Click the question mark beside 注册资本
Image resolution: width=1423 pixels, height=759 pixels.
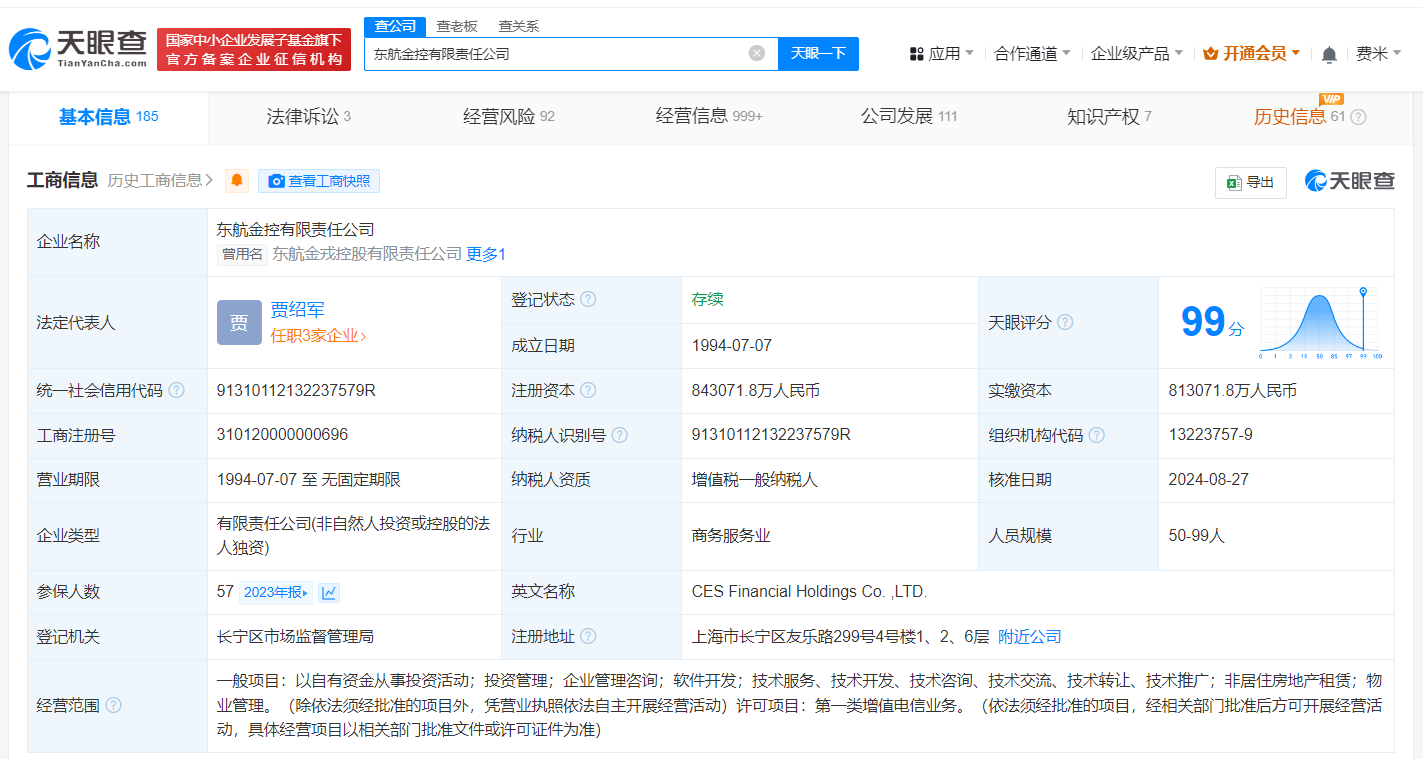588,390
